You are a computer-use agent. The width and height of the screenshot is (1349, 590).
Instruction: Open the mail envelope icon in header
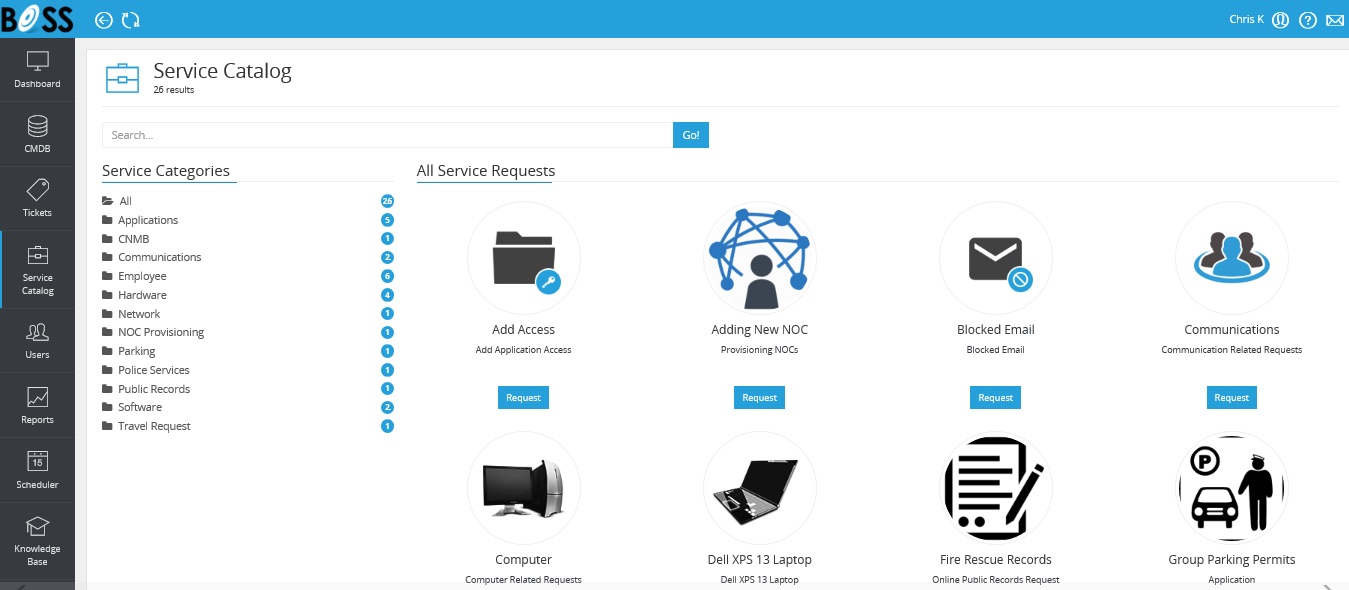point(1335,20)
